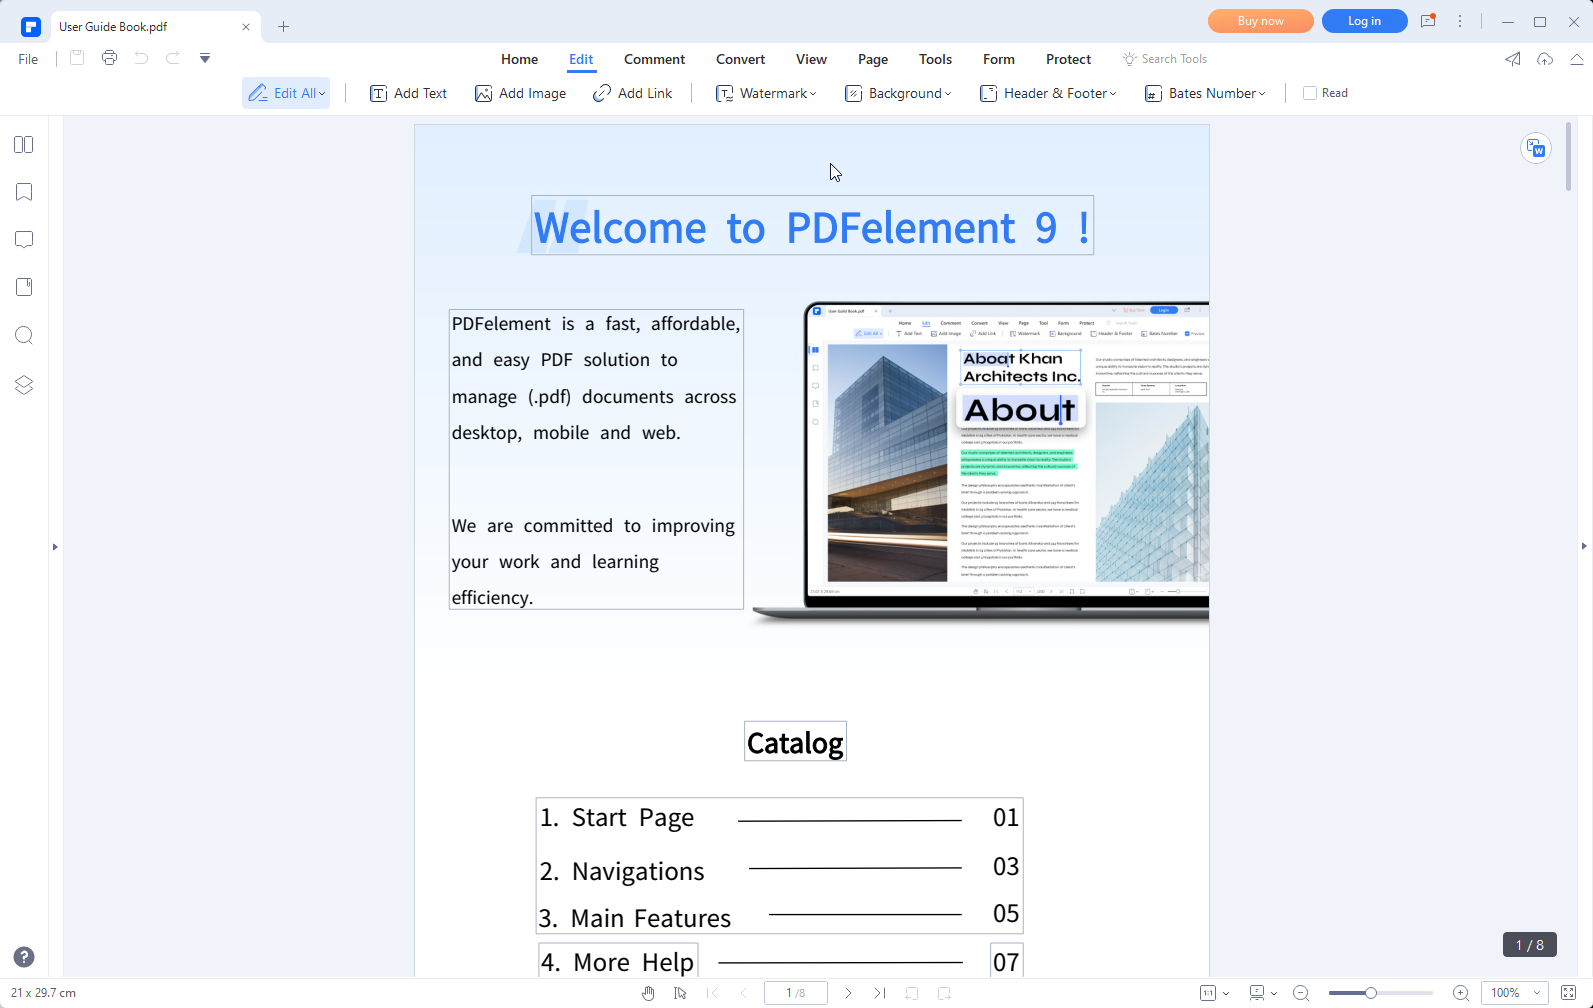
Task: Click the cloud upload icon
Action: [1545, 59]
